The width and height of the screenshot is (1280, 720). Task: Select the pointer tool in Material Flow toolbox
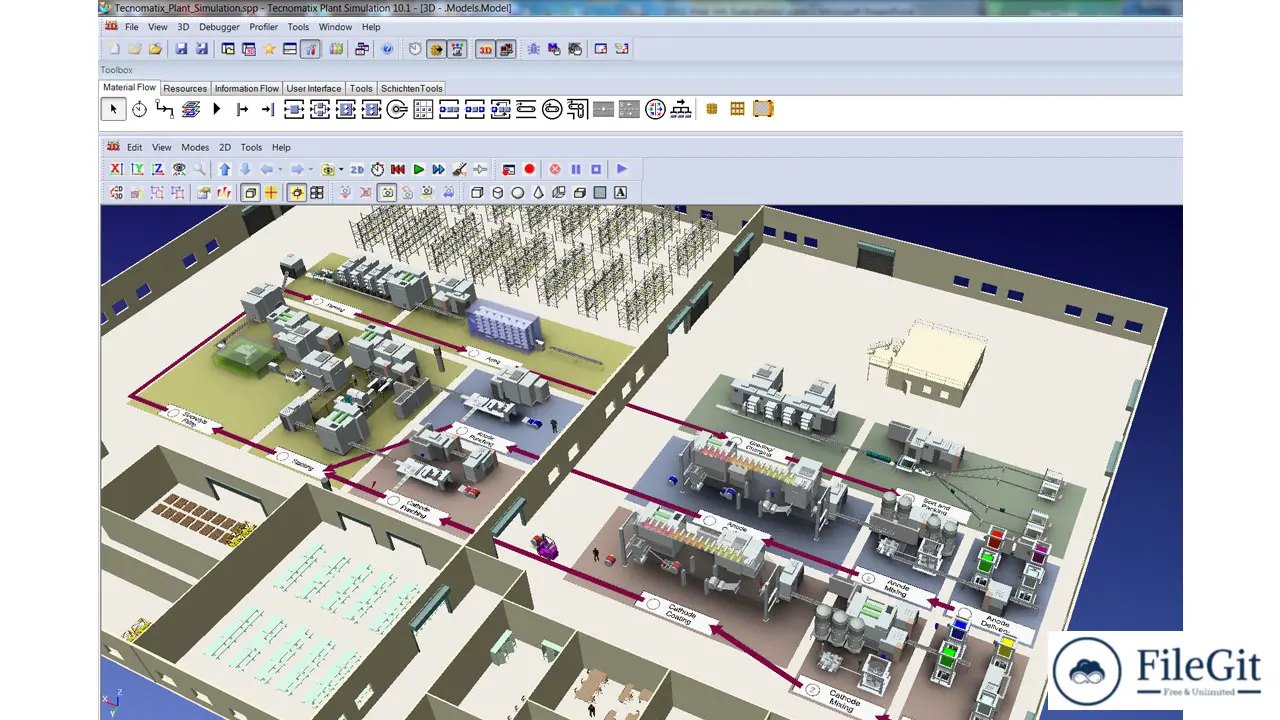[x=113, y=109]
